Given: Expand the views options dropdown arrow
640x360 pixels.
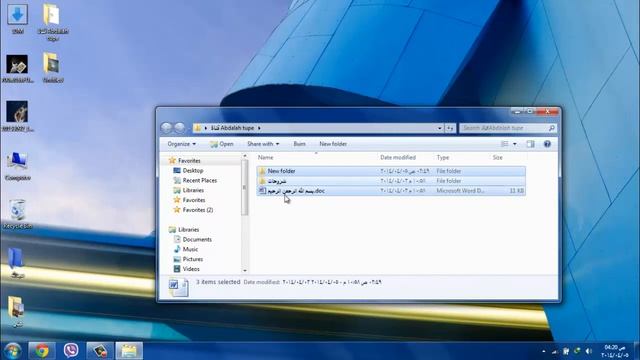Looking at the screenshot, I should click(x=515, y=144).
